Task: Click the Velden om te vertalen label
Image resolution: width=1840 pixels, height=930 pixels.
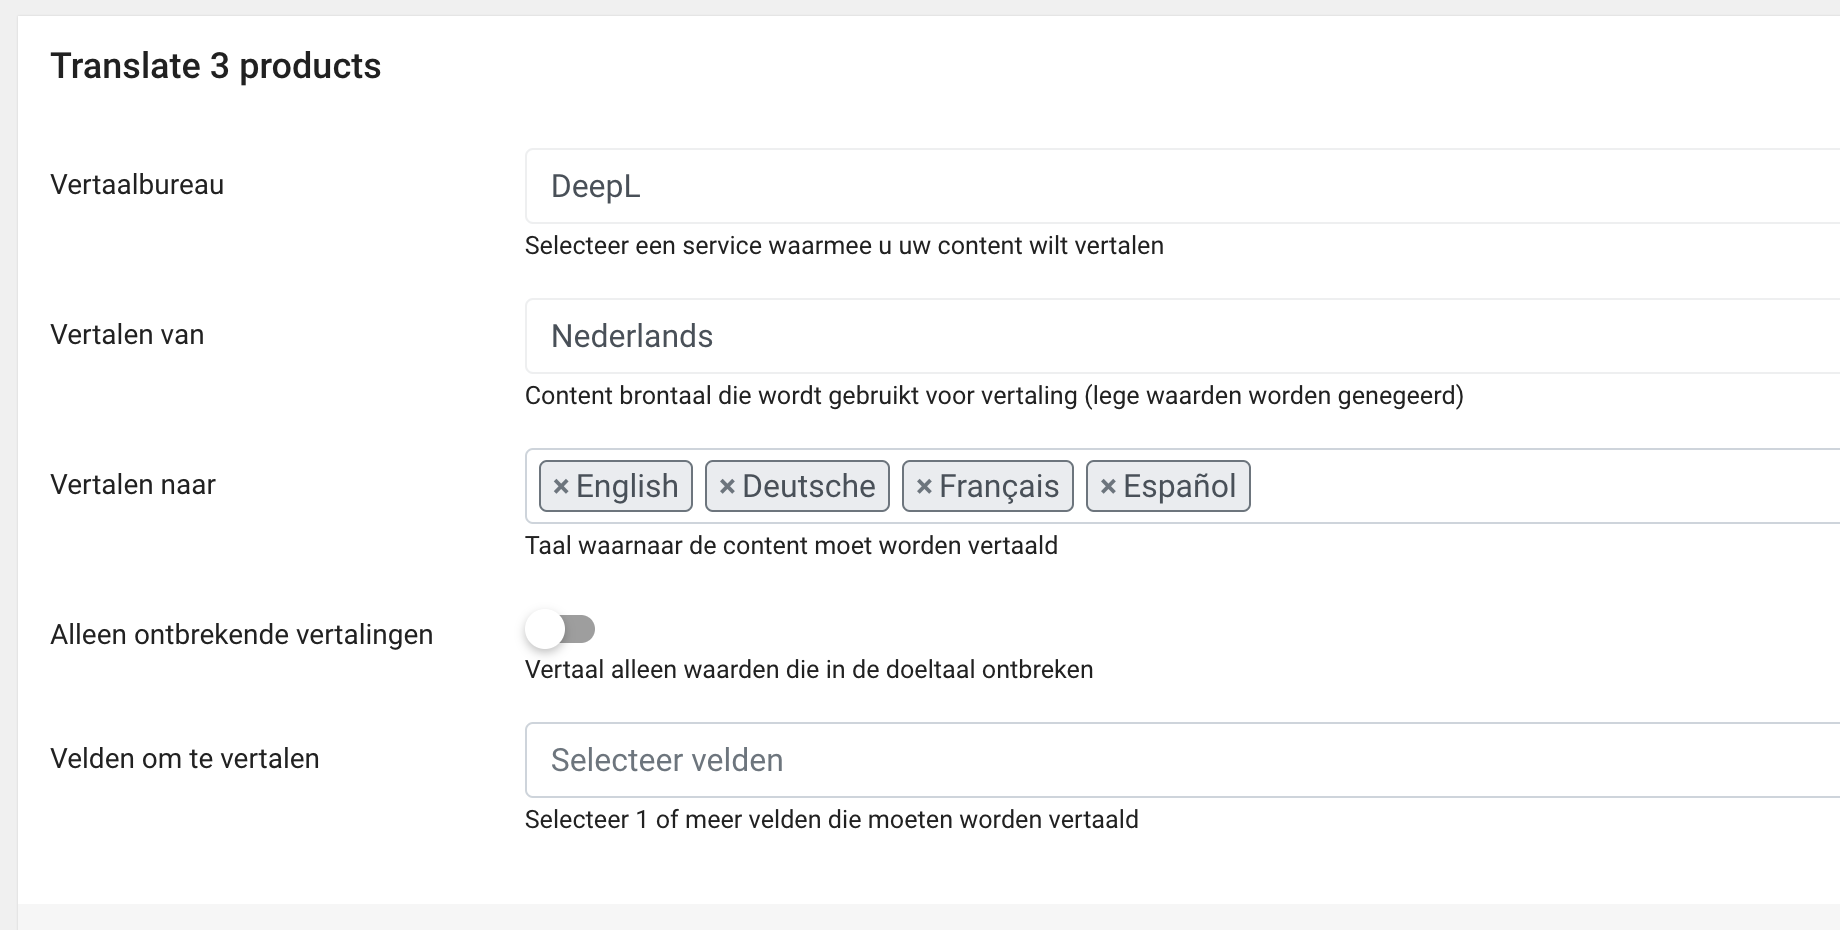Action: pos(185,759)
